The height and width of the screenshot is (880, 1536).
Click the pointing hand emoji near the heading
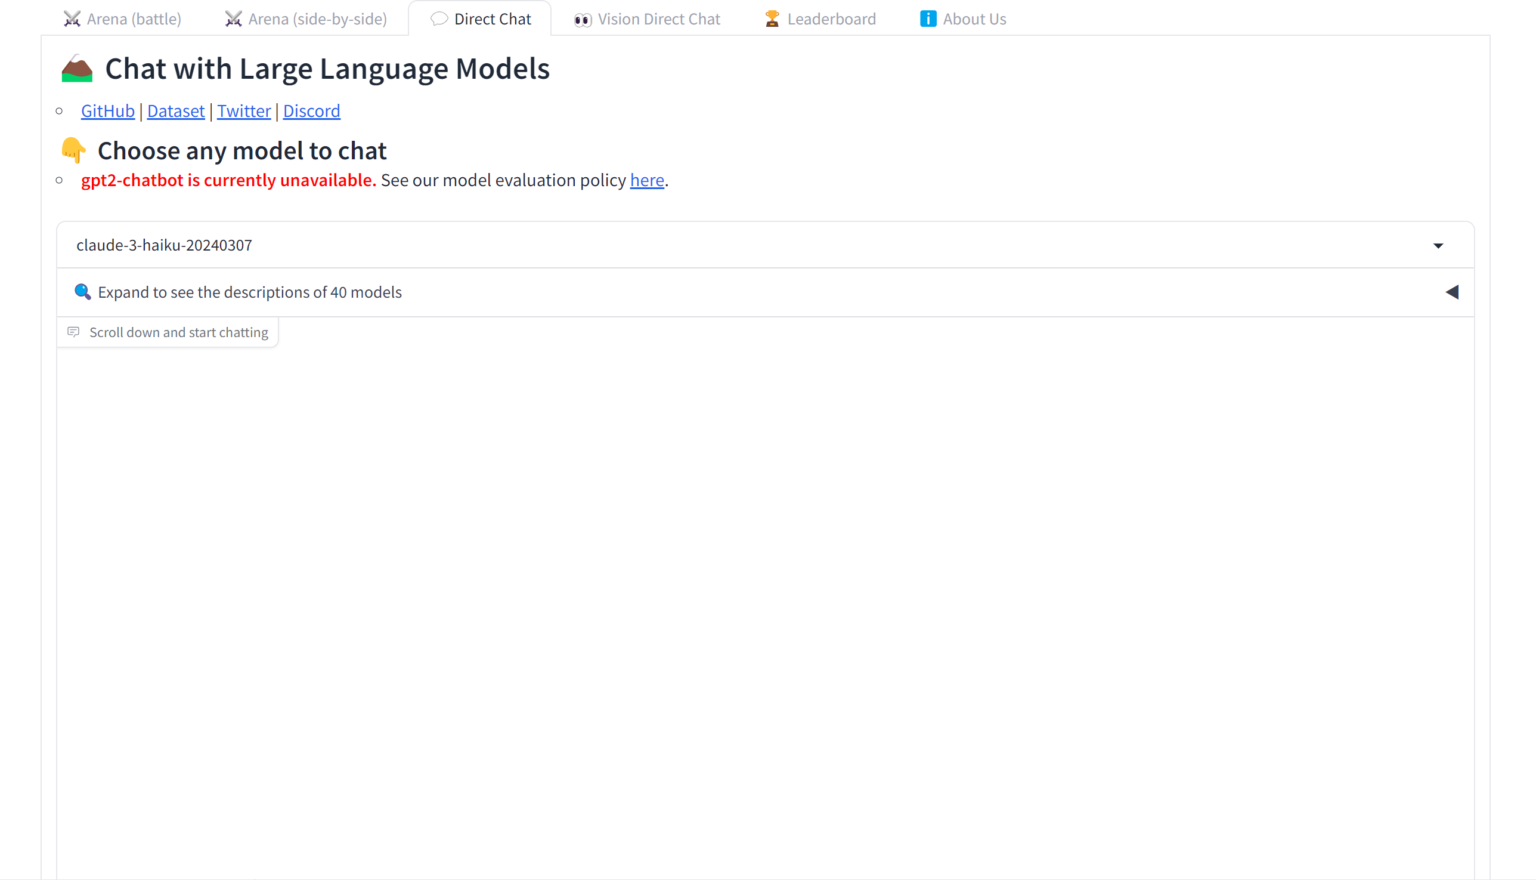(71, 150)
